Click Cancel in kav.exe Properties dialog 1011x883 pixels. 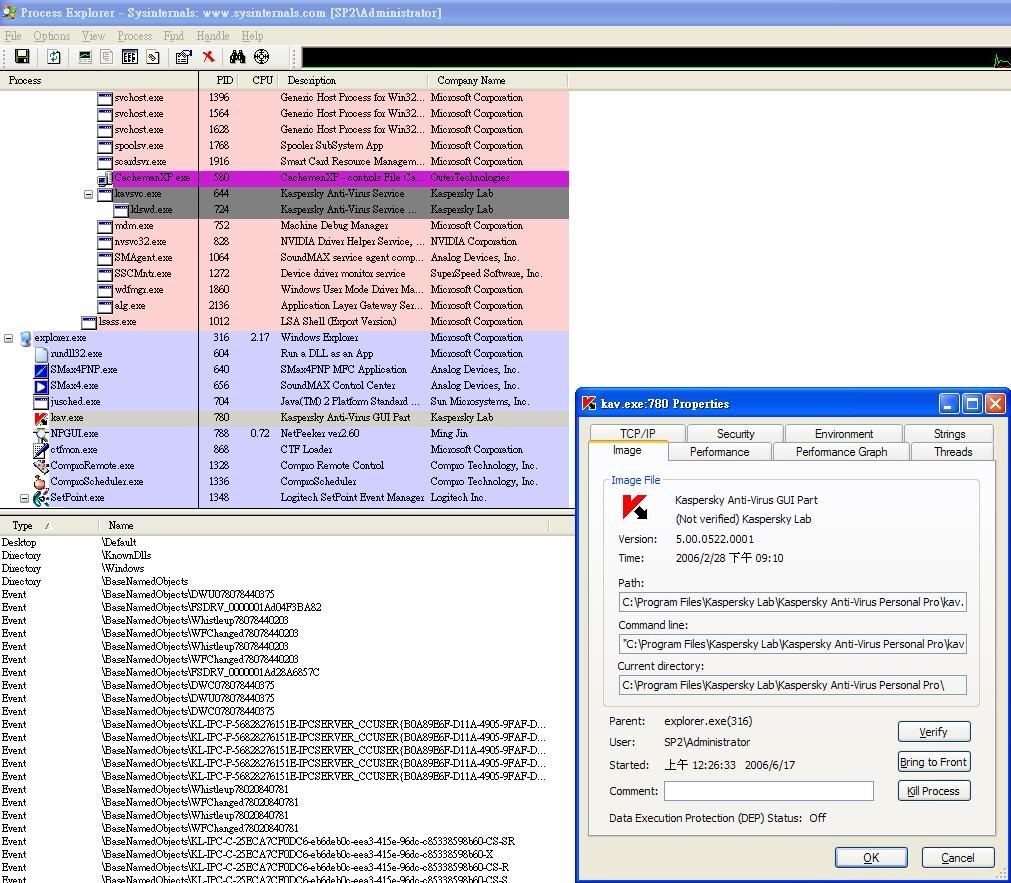[957, 857]
